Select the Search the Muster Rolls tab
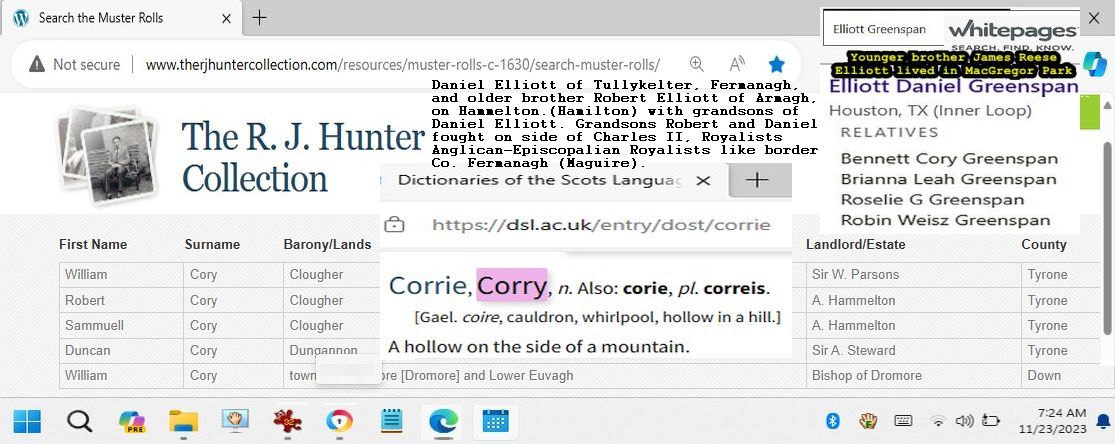The image size is (1115, 444). (x=122, y=18)
